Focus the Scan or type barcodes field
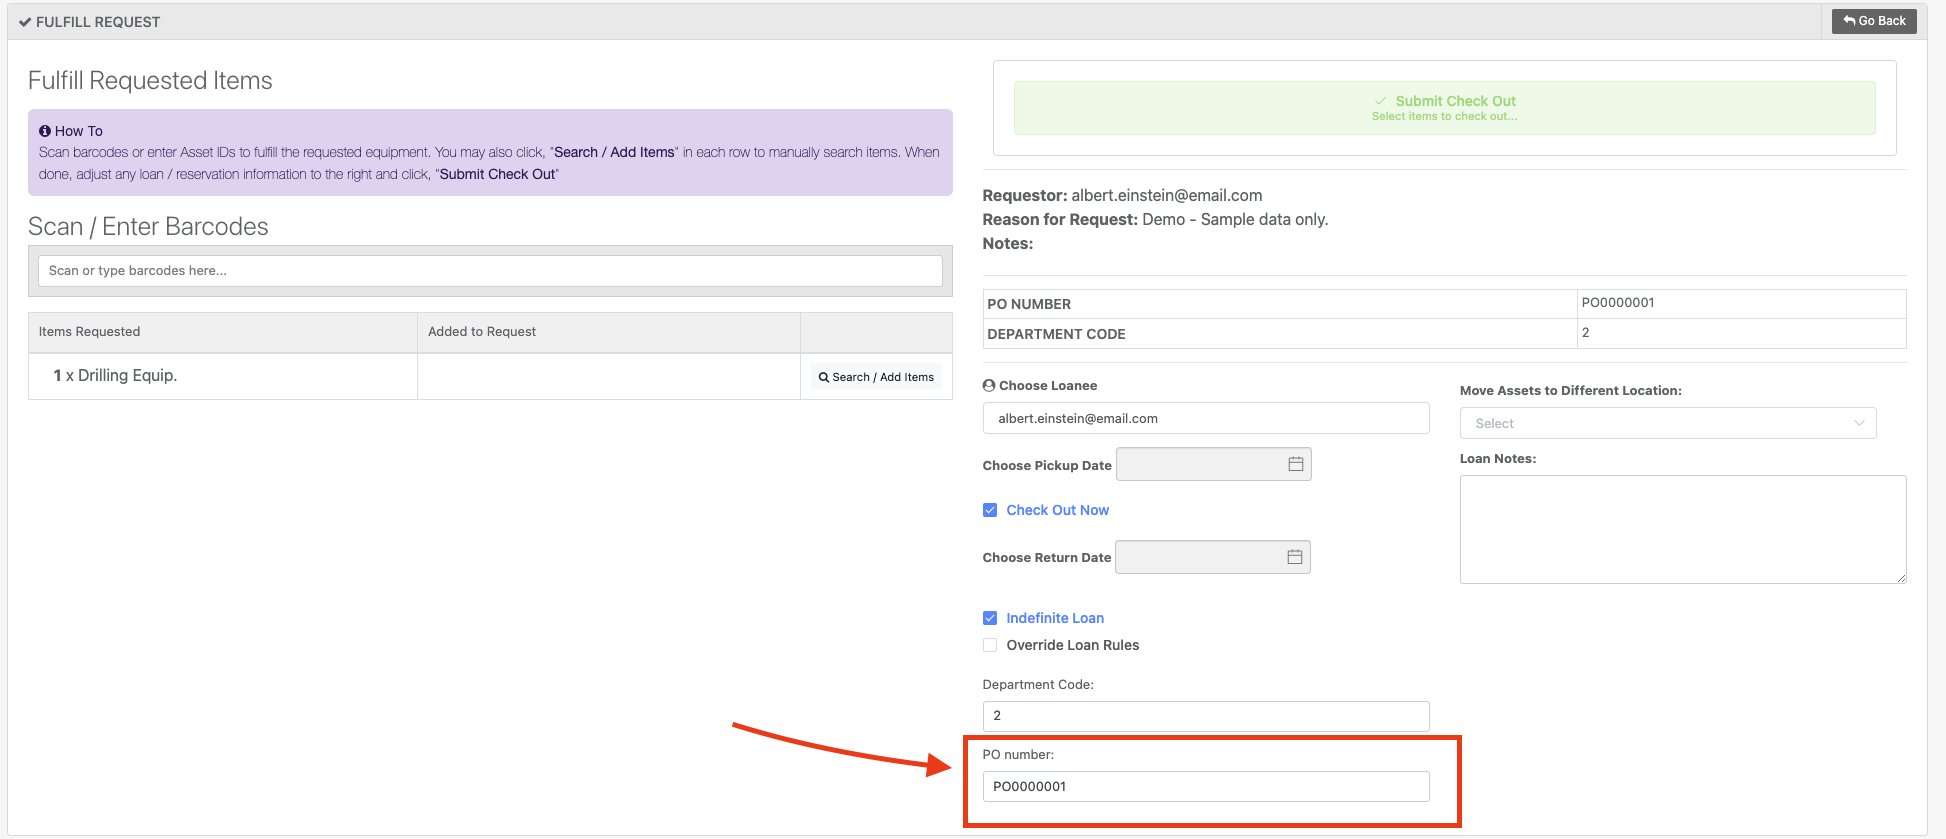 (490, 271)
